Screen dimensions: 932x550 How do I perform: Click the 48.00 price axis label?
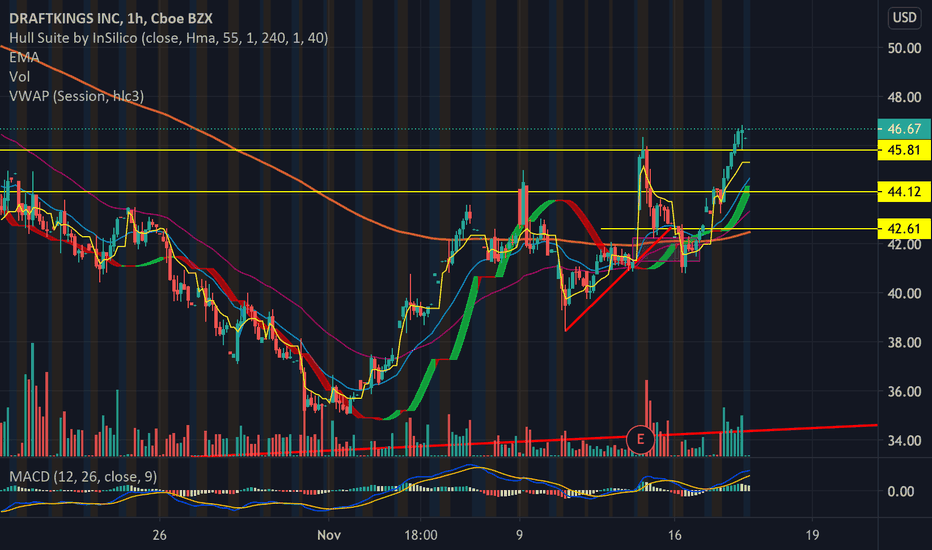point(904,97)
